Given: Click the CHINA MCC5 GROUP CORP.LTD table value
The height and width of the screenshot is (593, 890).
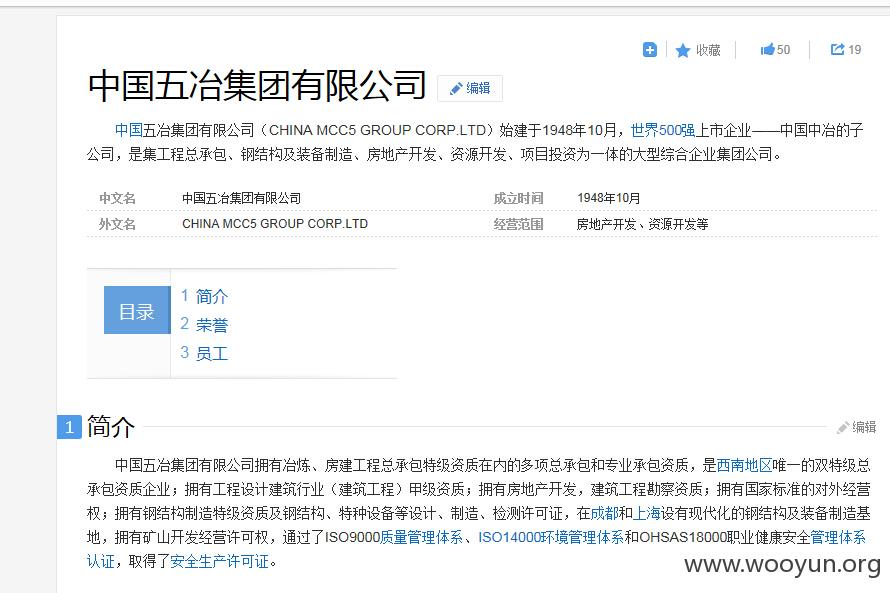Looking at the screenshot, I should (x=275, y=224).
